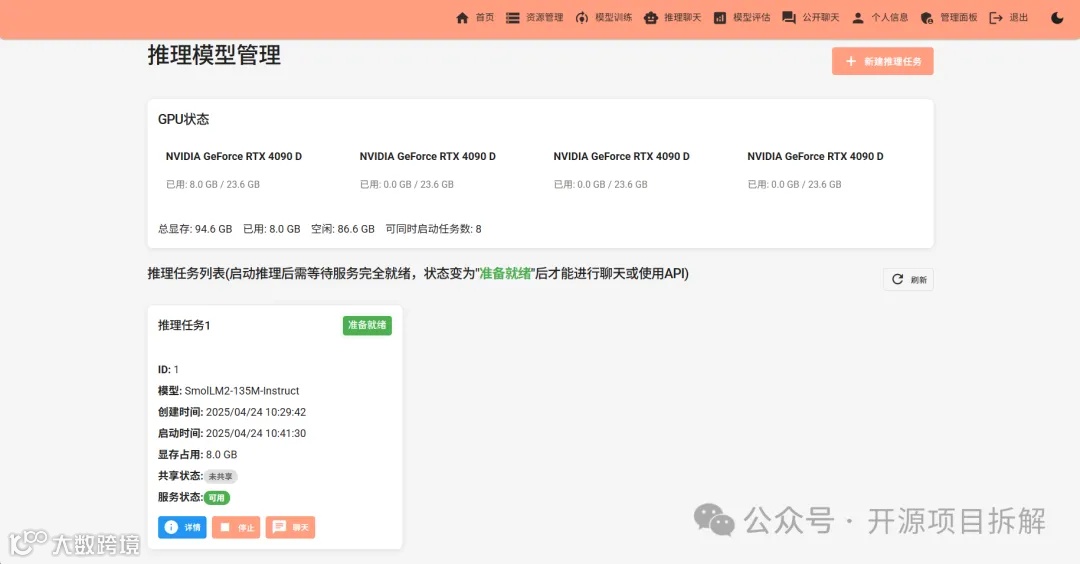Click the chart icon for 模型评估

[x=720, y=18]
